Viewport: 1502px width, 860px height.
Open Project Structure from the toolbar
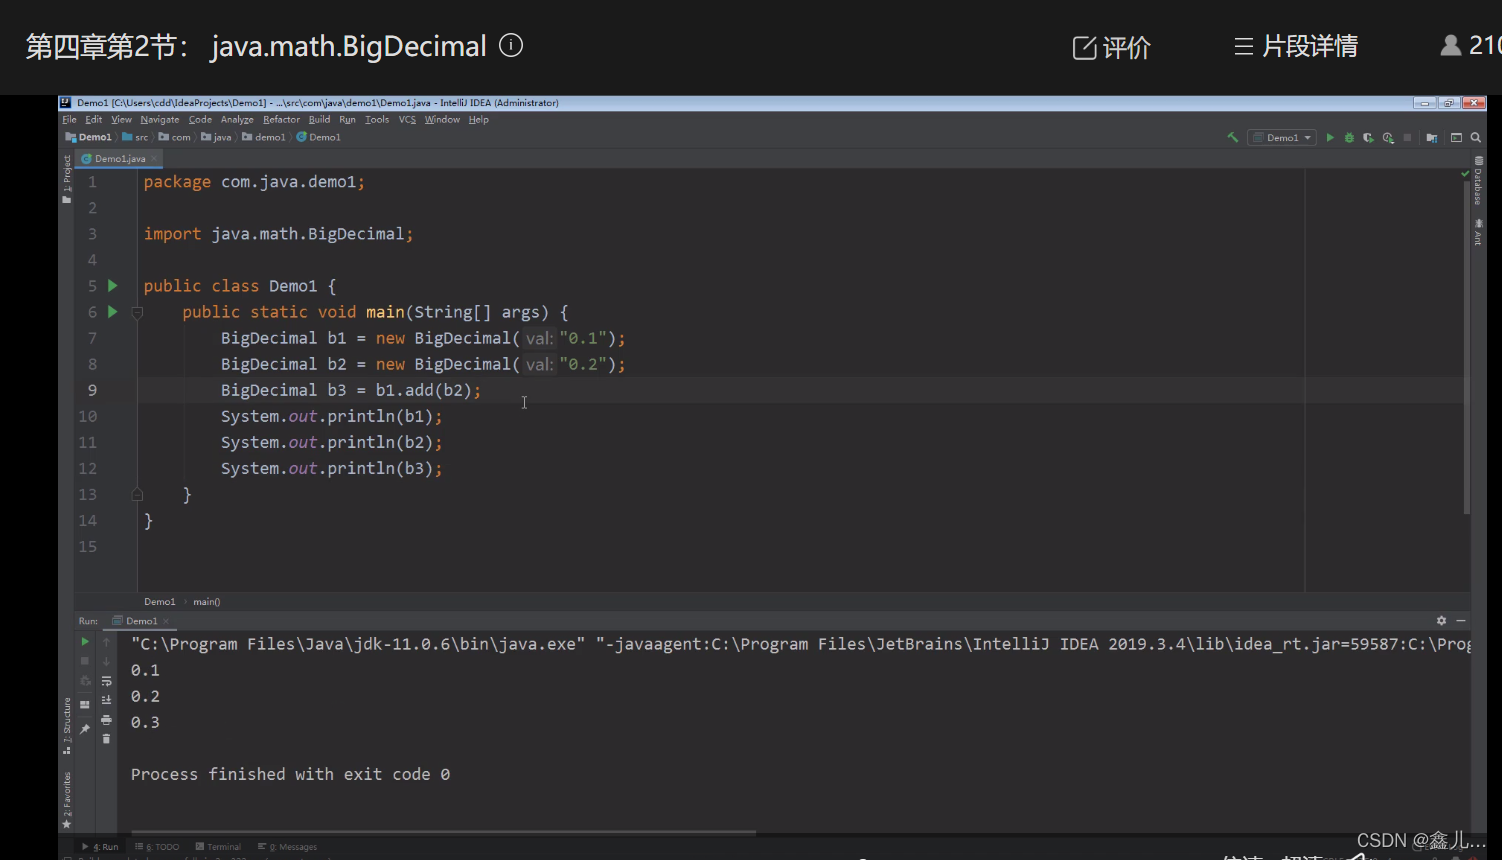pos(1432,138)
